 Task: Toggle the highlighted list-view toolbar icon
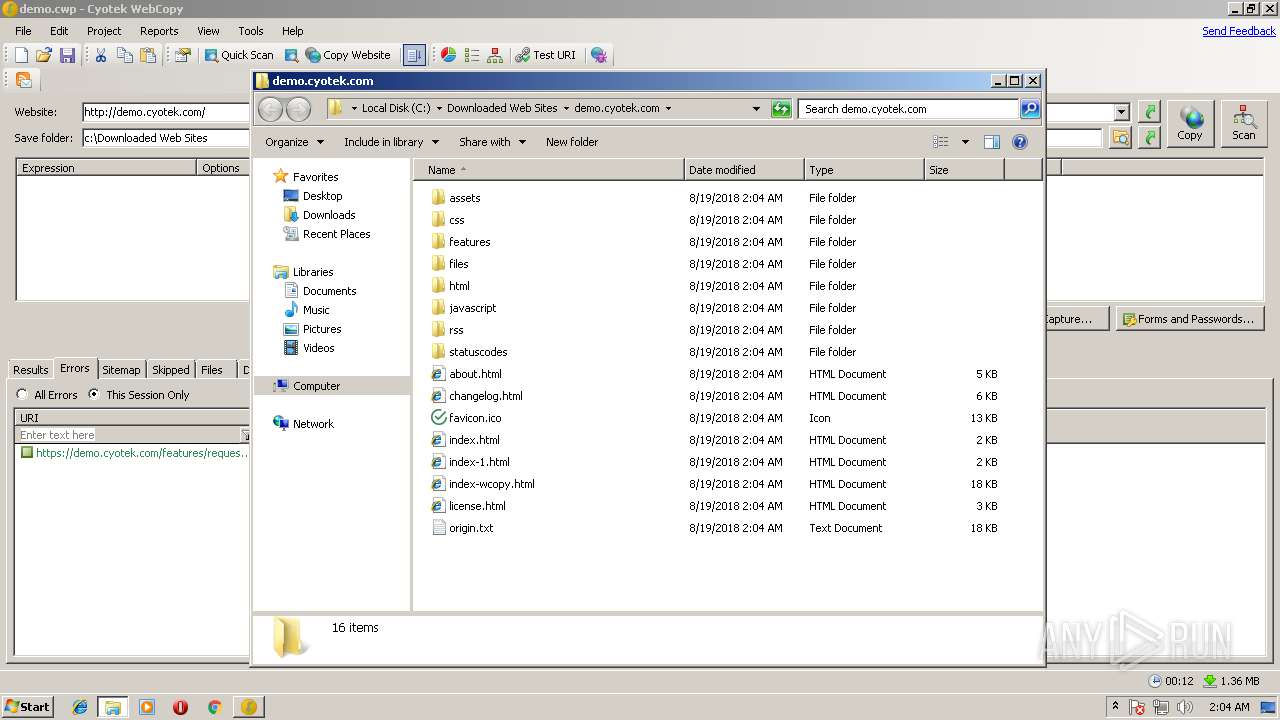click(x=414, y=55)
